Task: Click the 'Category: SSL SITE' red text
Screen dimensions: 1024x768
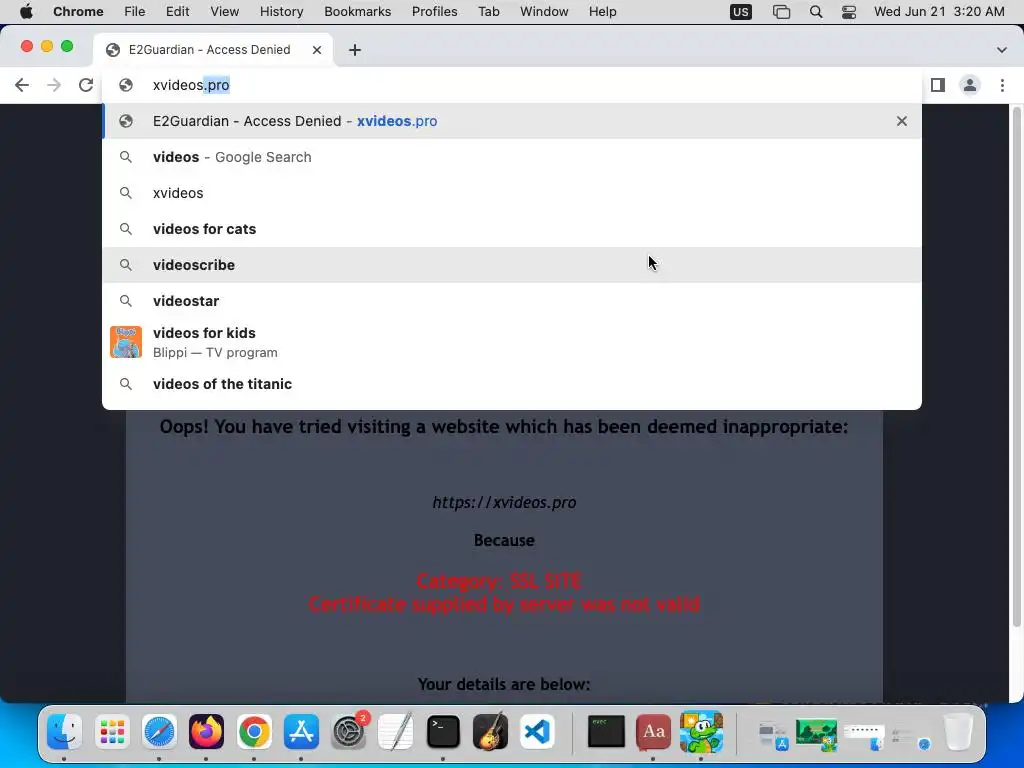Action: tap(499, 581)
